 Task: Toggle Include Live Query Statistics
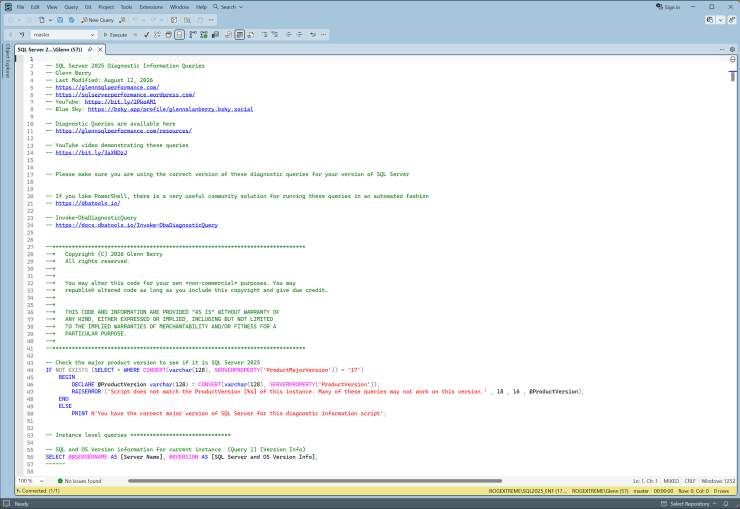tap(204, 34)
